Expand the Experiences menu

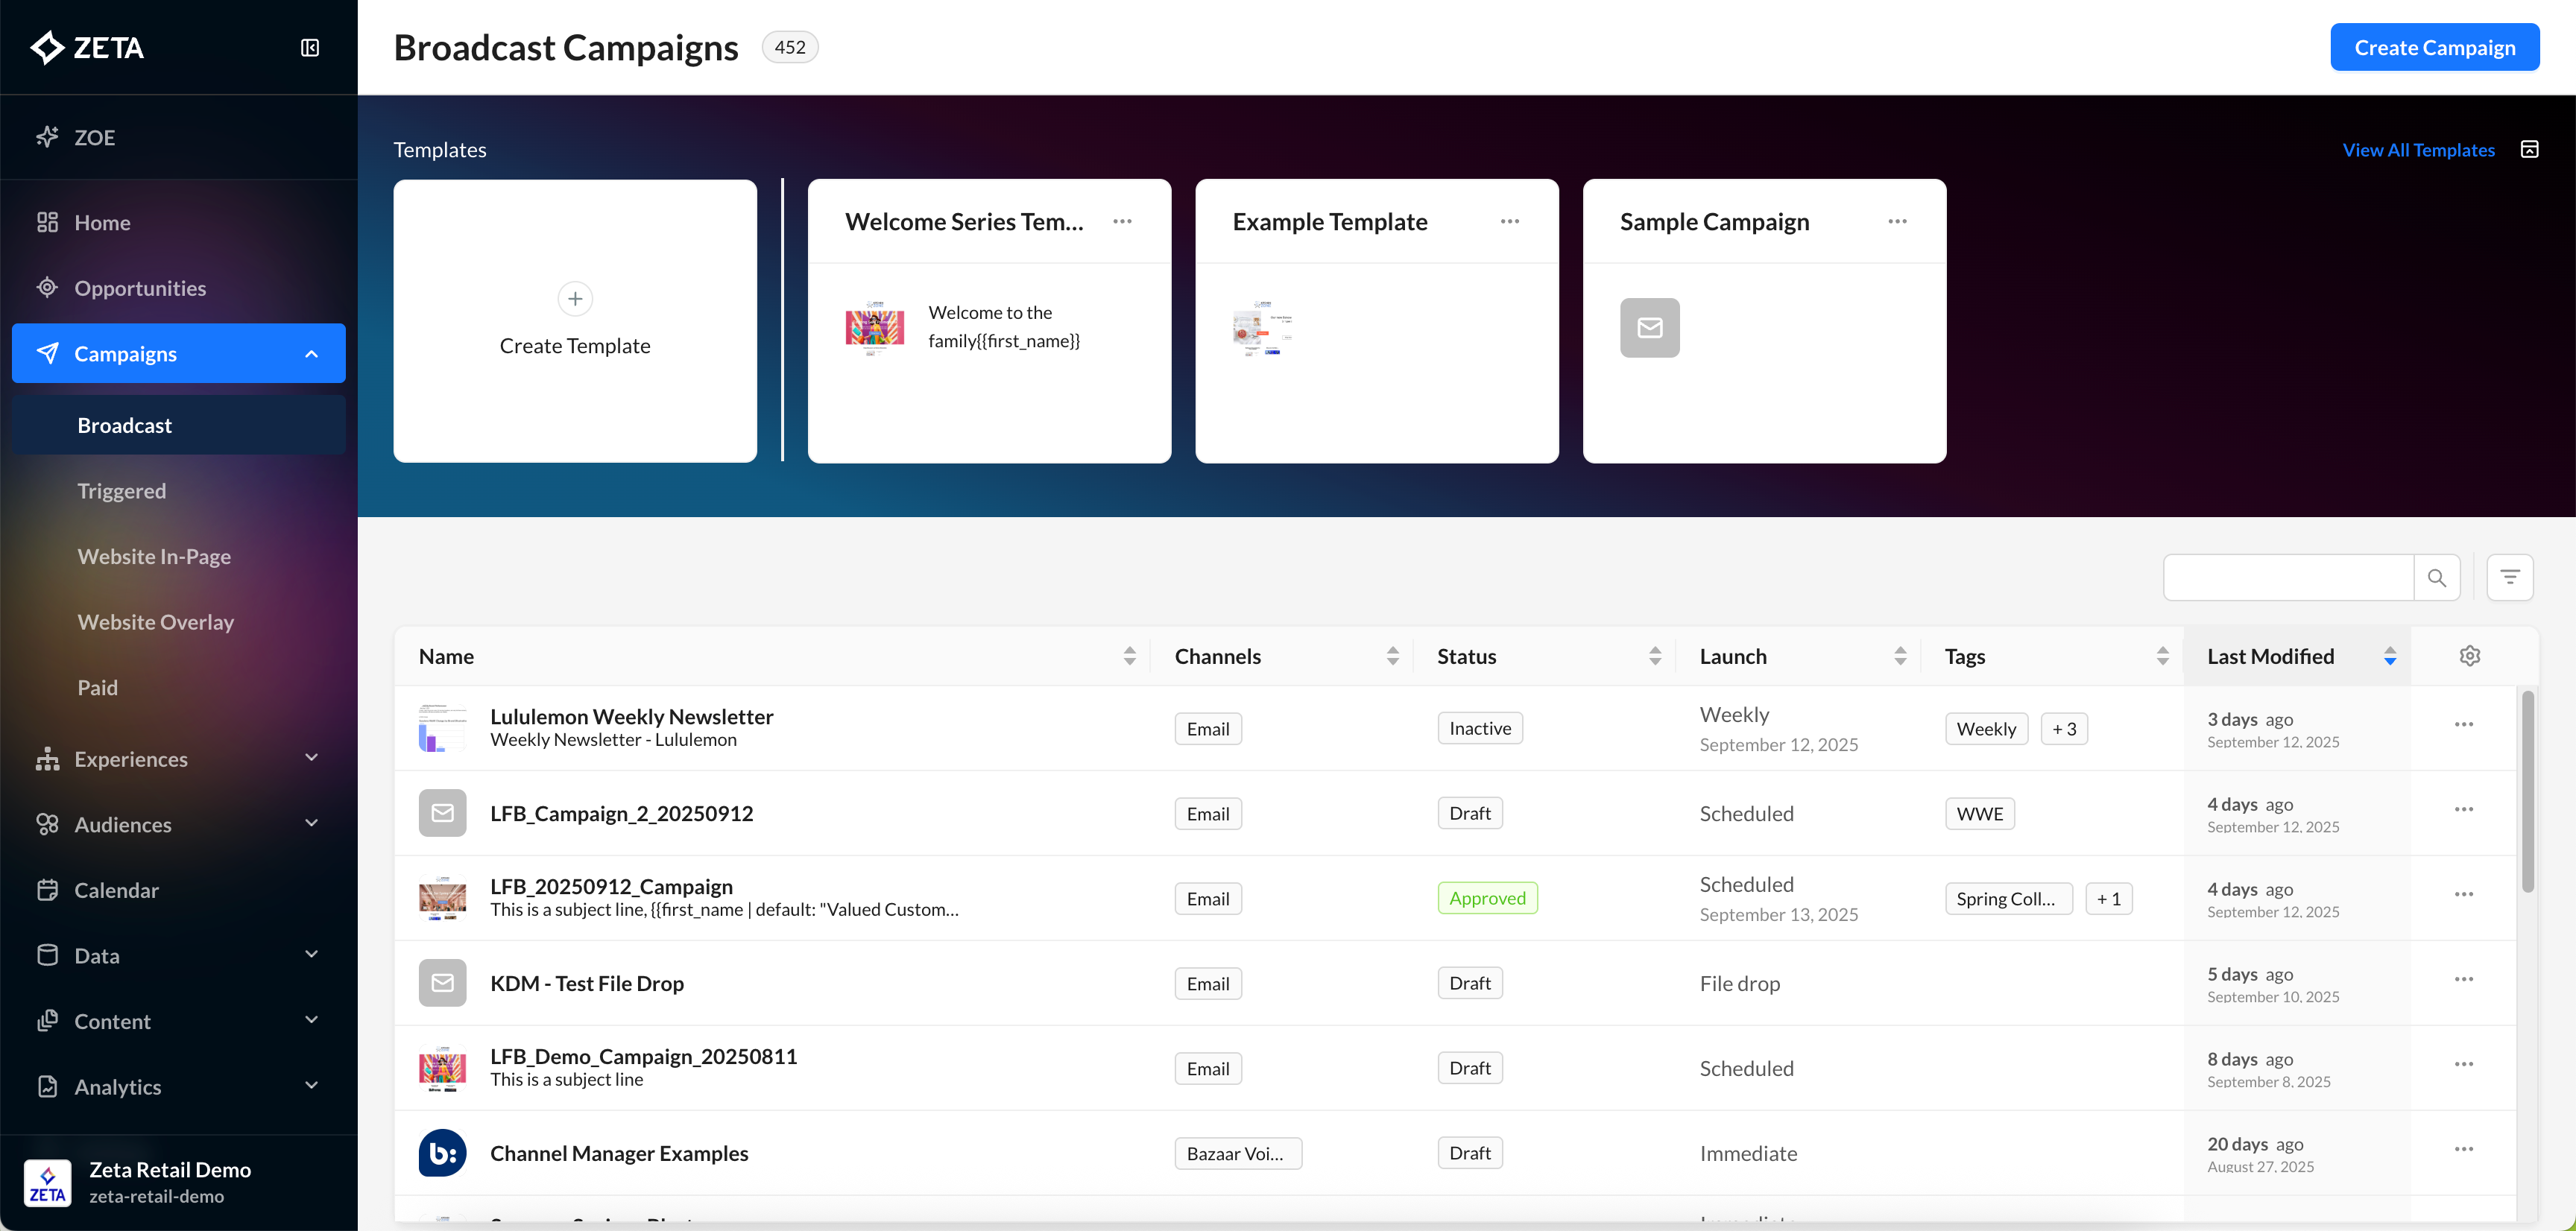pyautogui.click(x=311, y=758)
